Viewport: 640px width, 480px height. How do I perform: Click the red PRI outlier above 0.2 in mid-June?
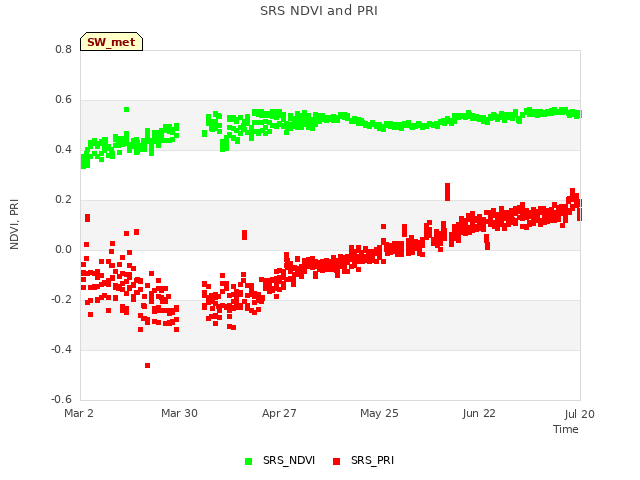coord(447,192)
